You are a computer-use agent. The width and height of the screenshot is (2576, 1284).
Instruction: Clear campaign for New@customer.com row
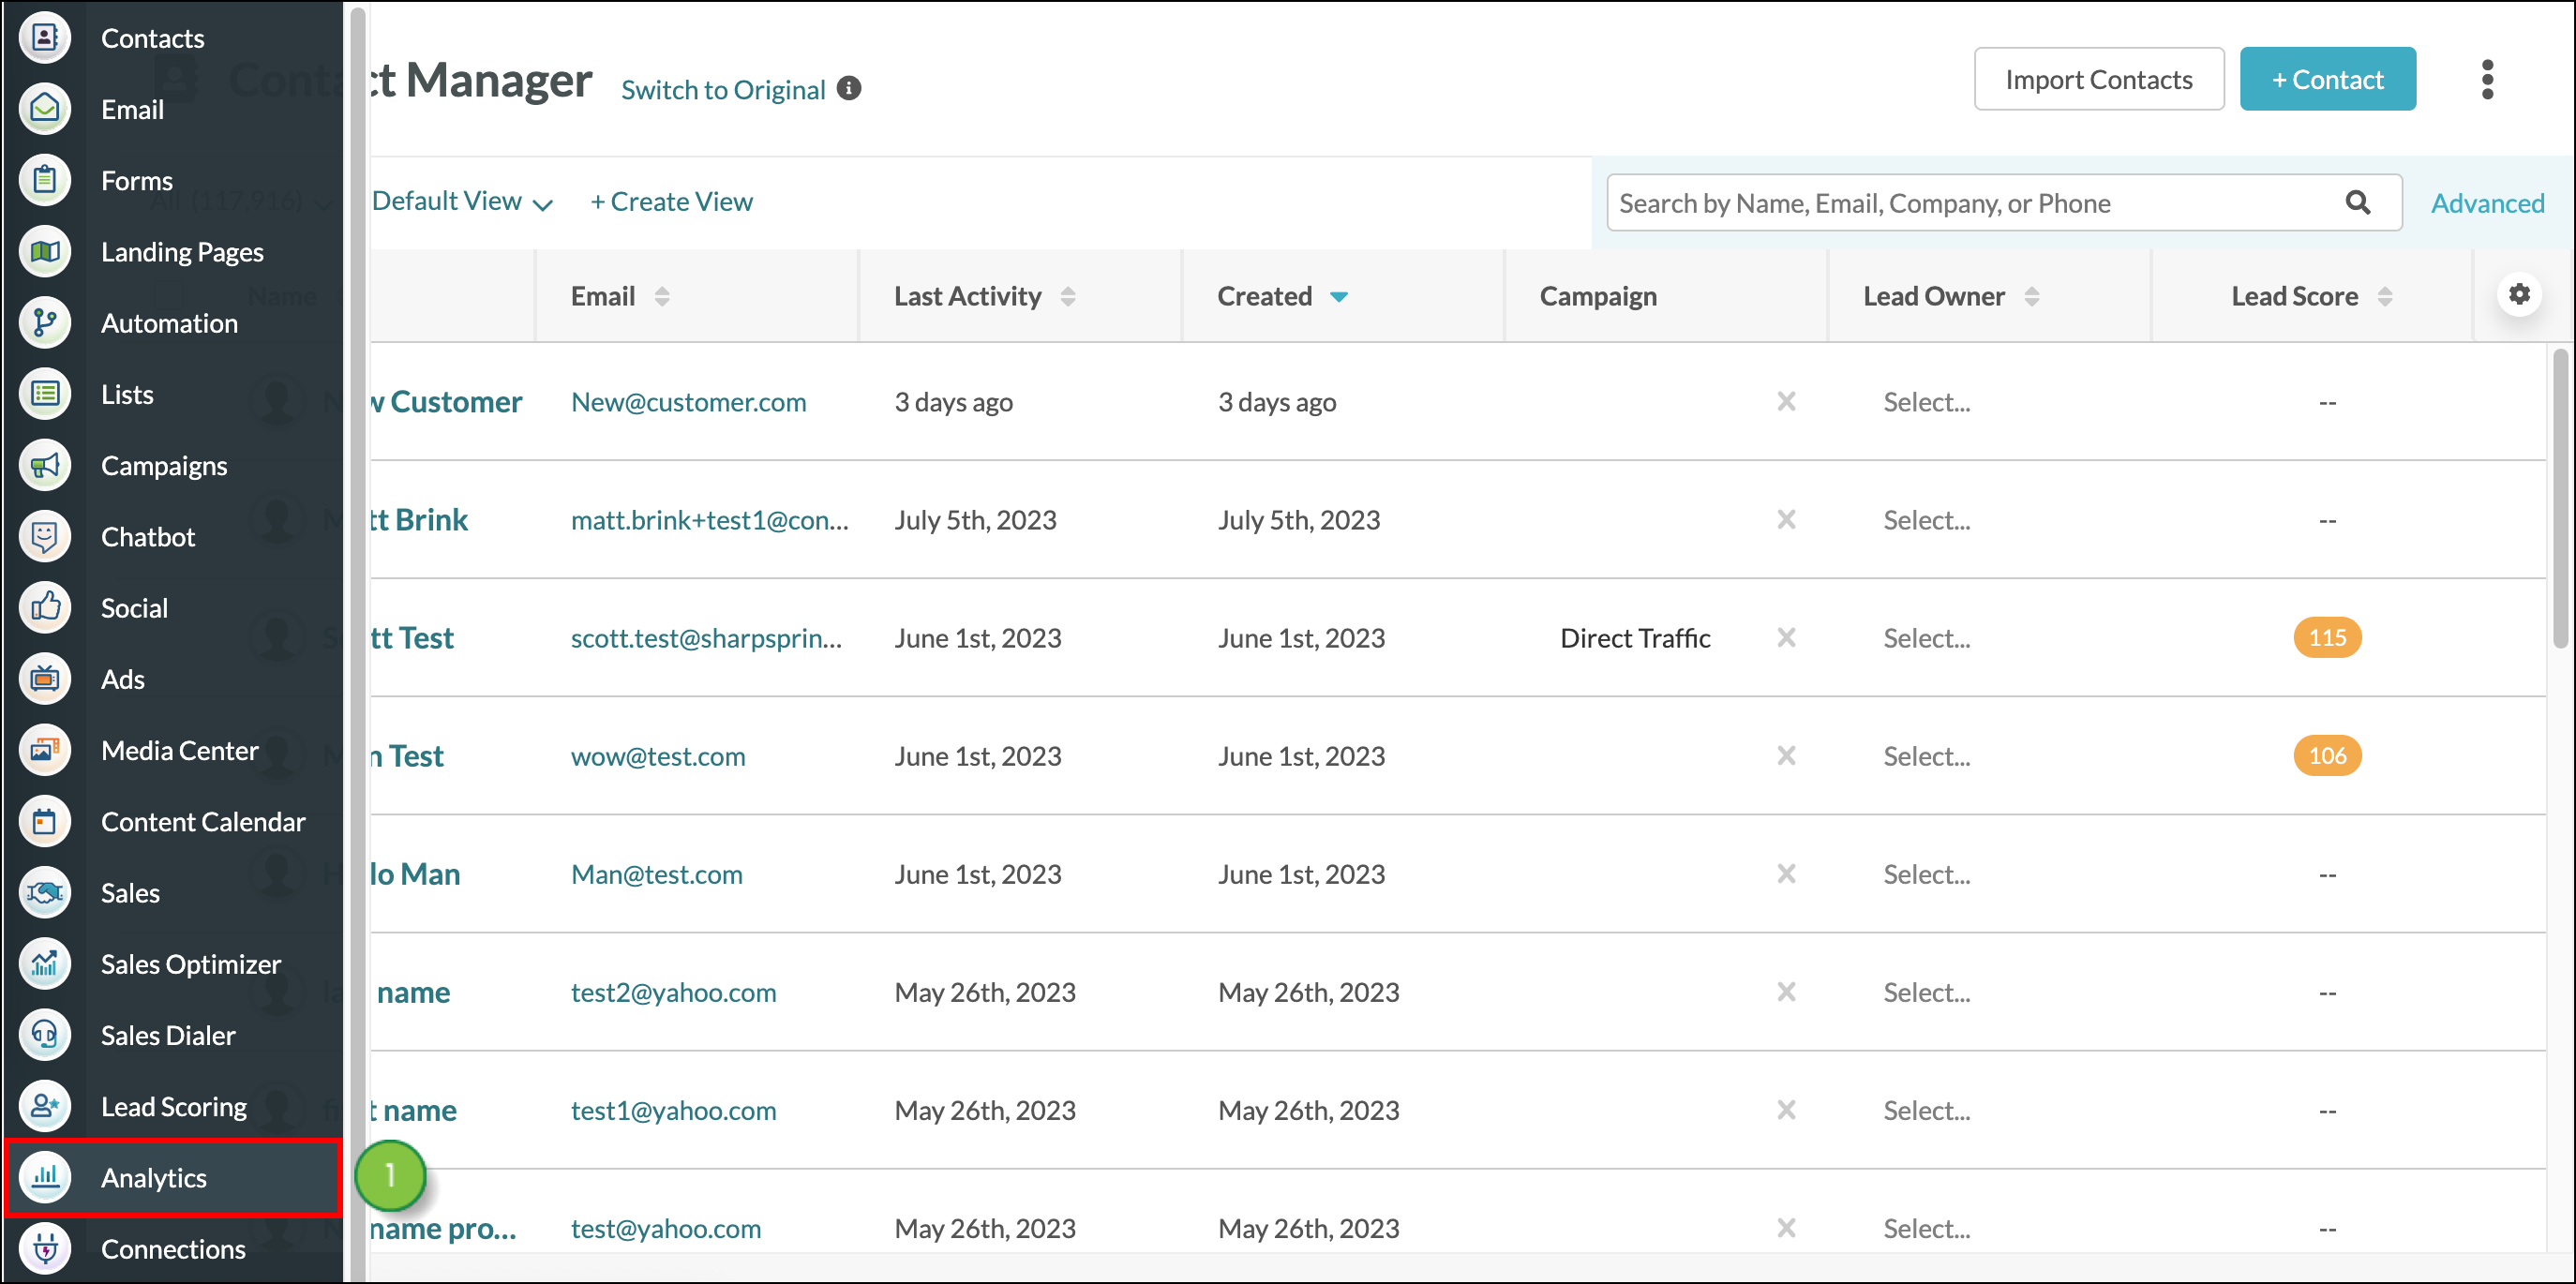1786,402
